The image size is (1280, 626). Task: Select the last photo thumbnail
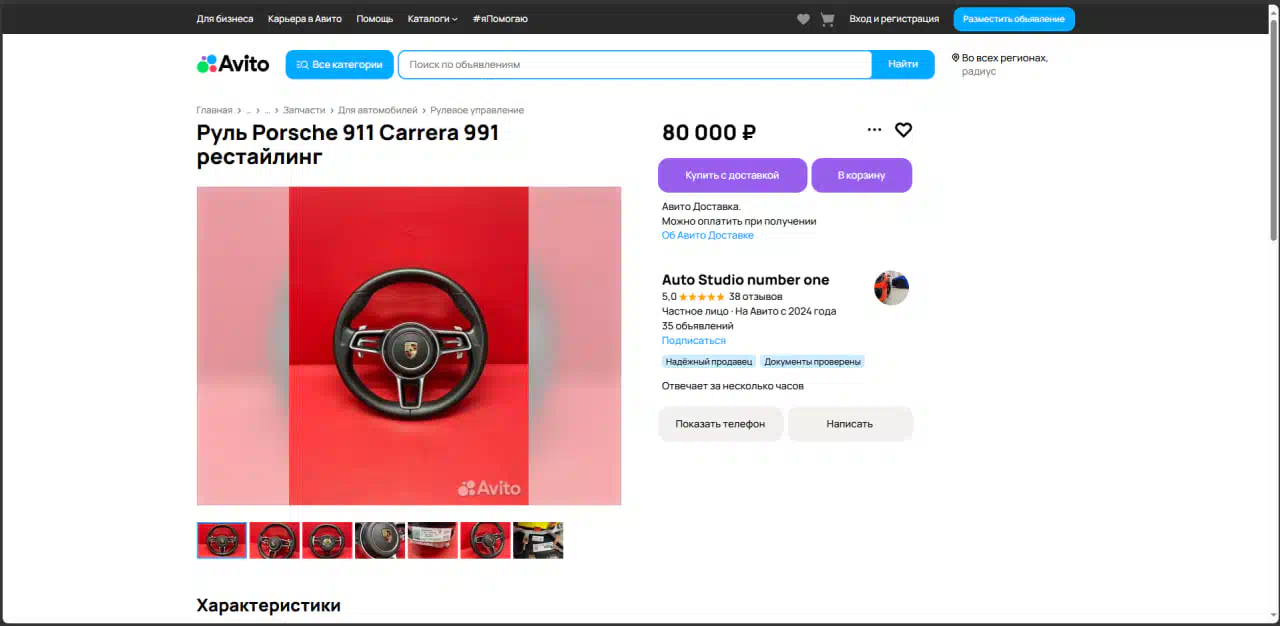coord(538,540)
